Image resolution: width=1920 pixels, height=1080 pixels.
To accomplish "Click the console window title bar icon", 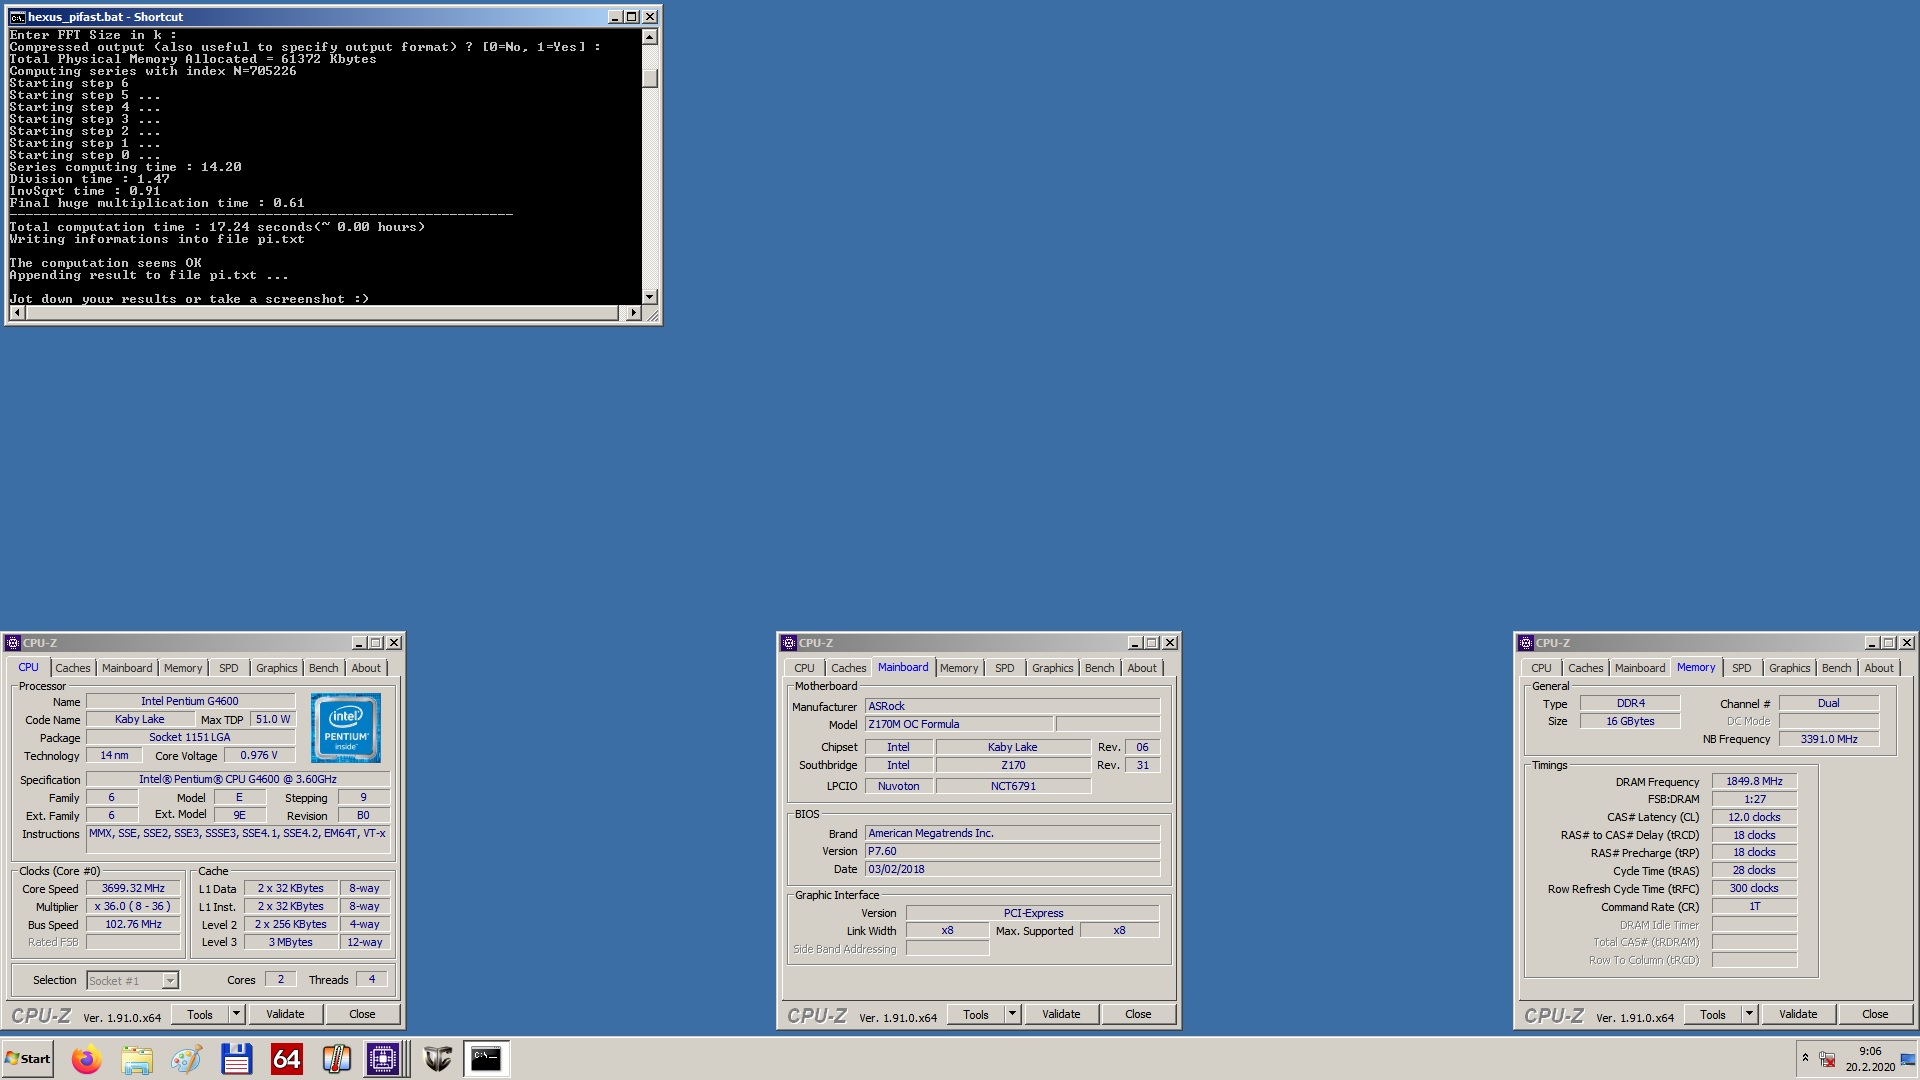I will tap(17, 17).
